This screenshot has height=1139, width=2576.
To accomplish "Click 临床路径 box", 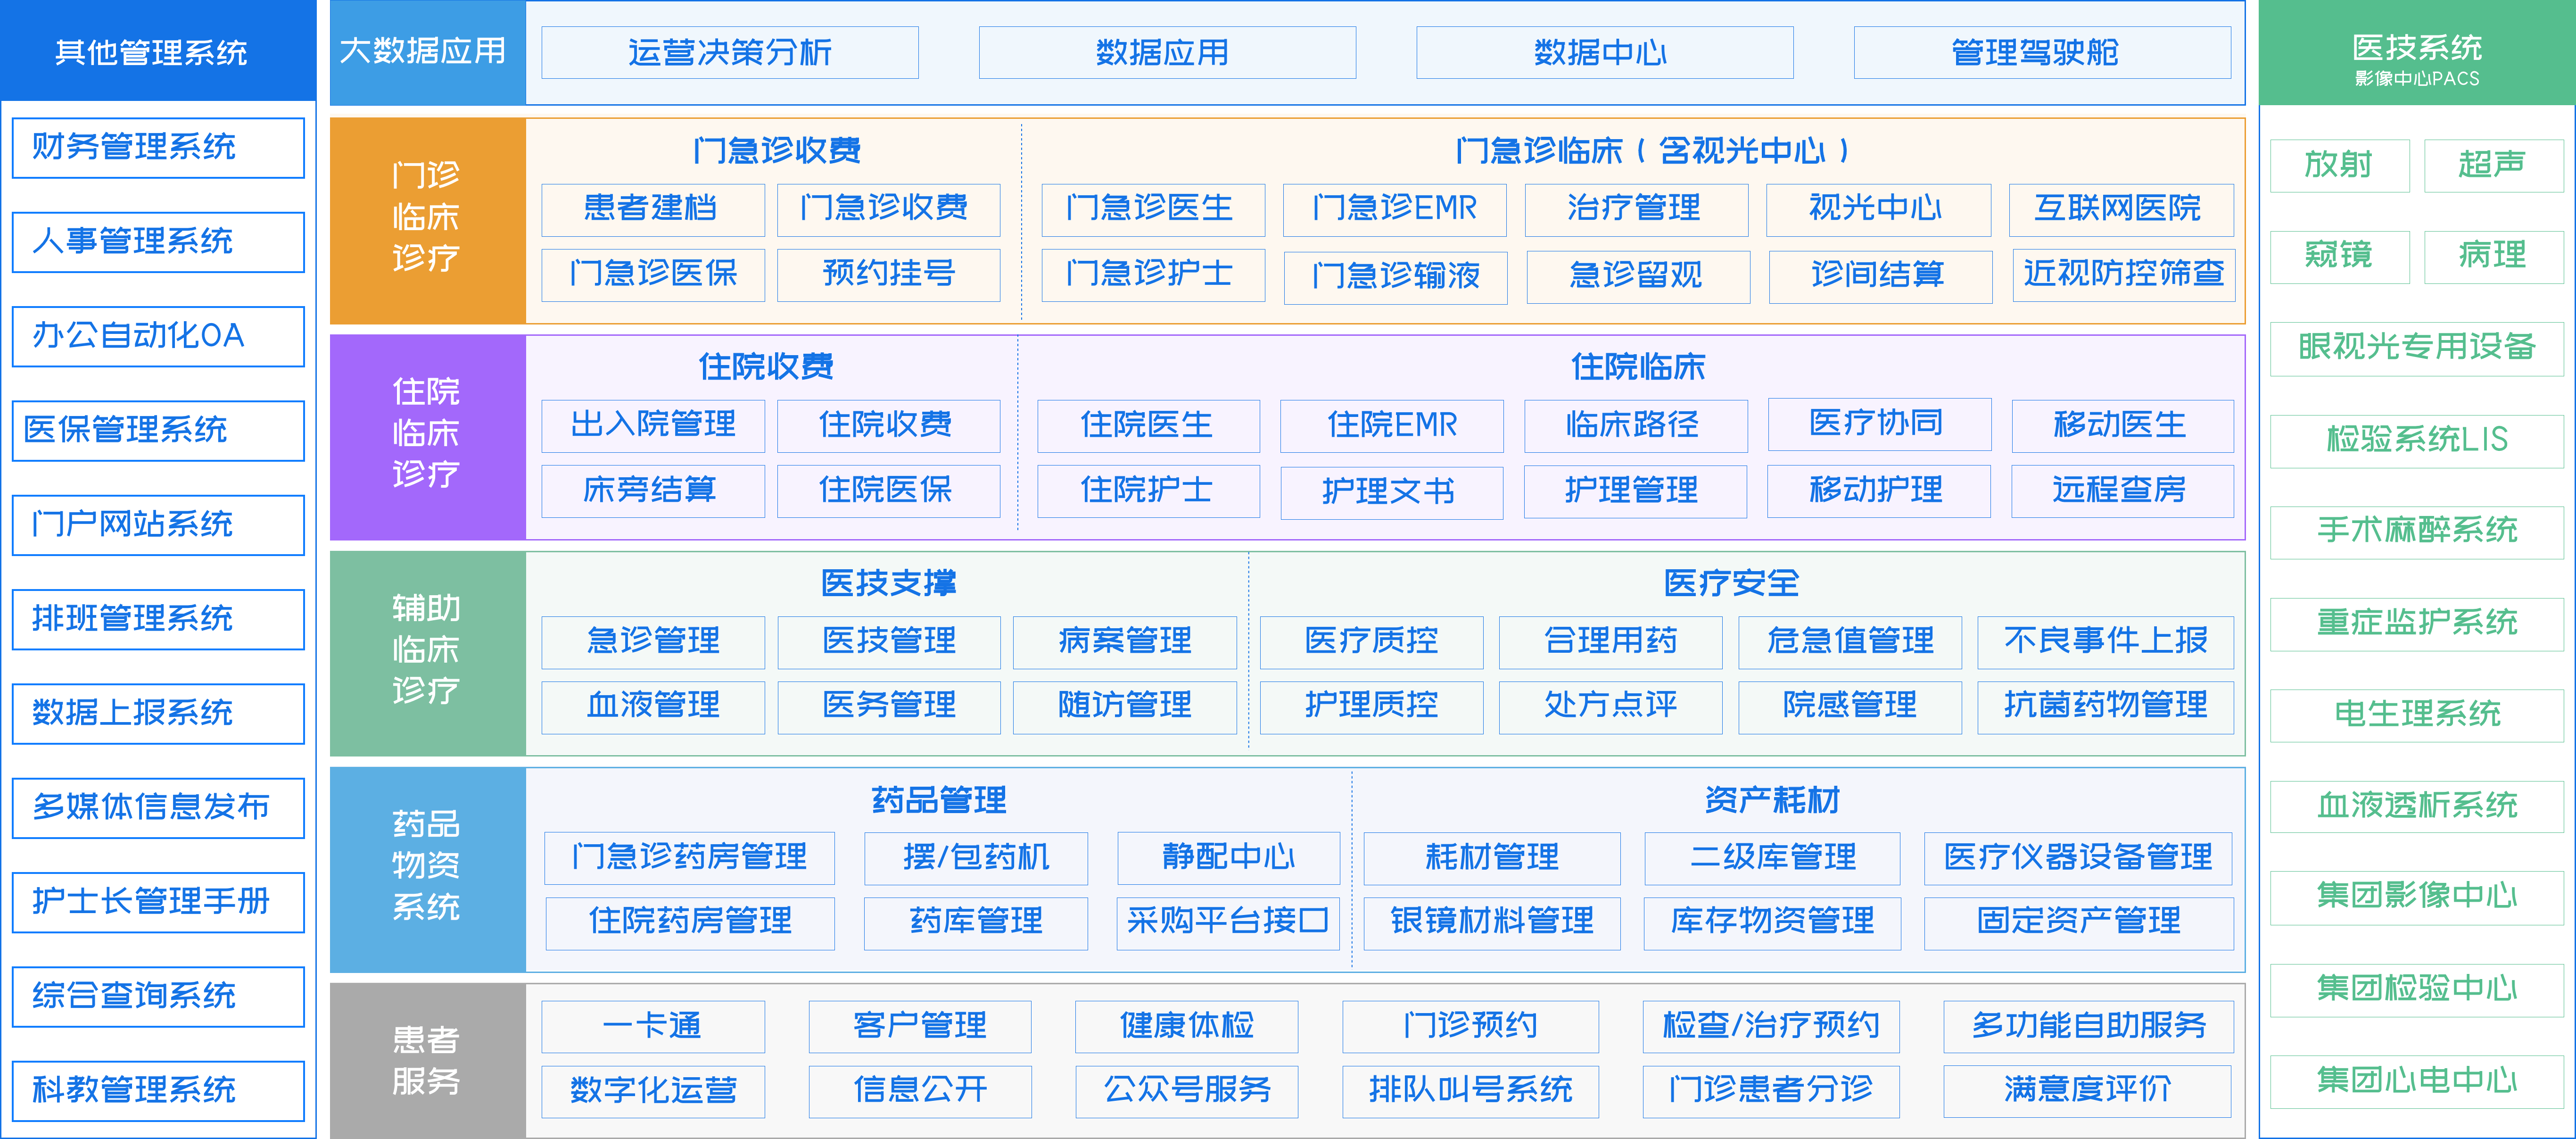I will pyautogui.click(x=1635, y=426).
